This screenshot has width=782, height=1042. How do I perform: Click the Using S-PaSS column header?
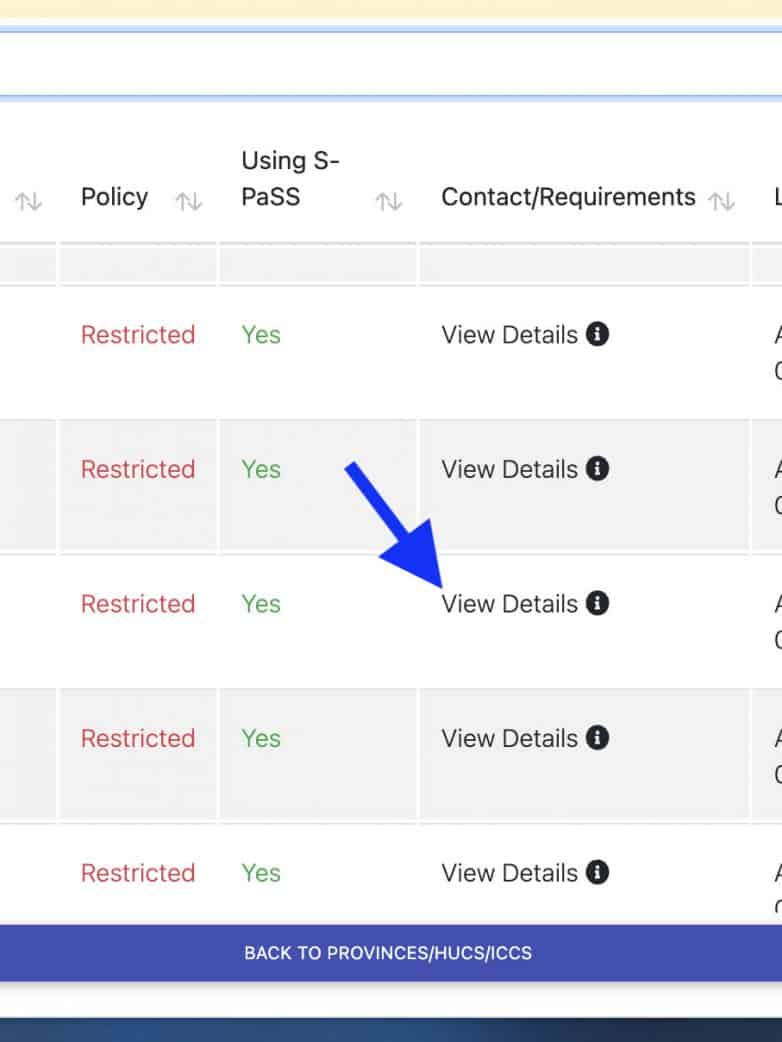point(290,178)
